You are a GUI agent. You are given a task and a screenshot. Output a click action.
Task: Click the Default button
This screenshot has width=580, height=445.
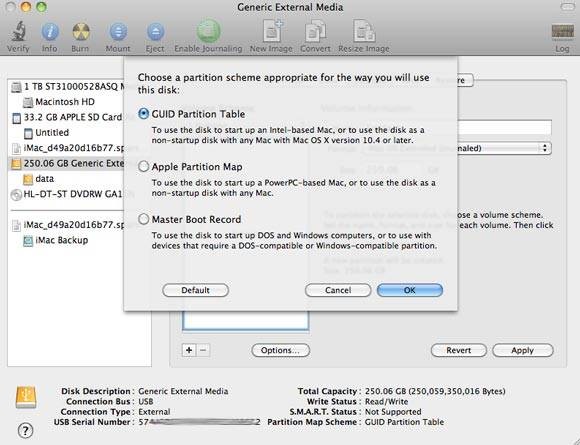tap(195, 290)
